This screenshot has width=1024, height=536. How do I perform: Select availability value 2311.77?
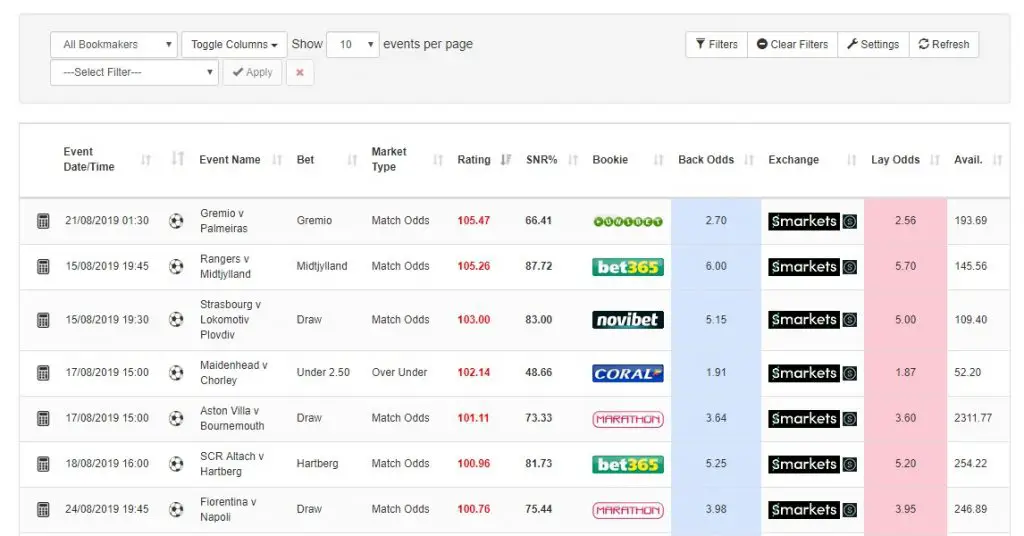point(972,418)
